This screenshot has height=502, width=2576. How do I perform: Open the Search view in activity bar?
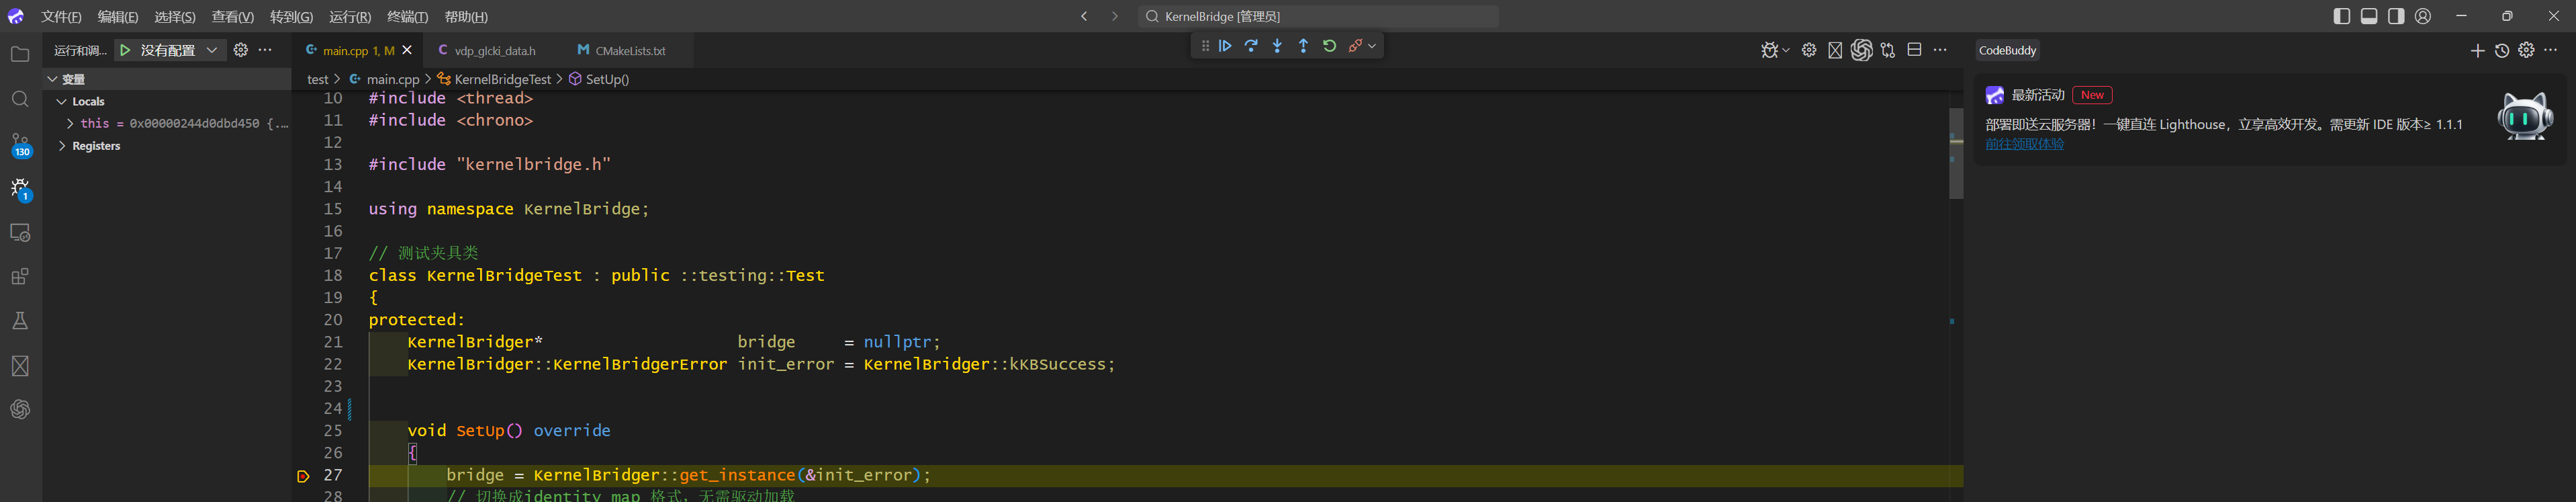tap(20, 99)
